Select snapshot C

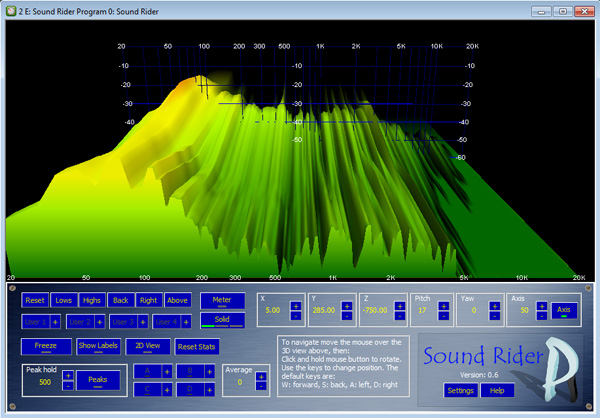click(148, 390)
